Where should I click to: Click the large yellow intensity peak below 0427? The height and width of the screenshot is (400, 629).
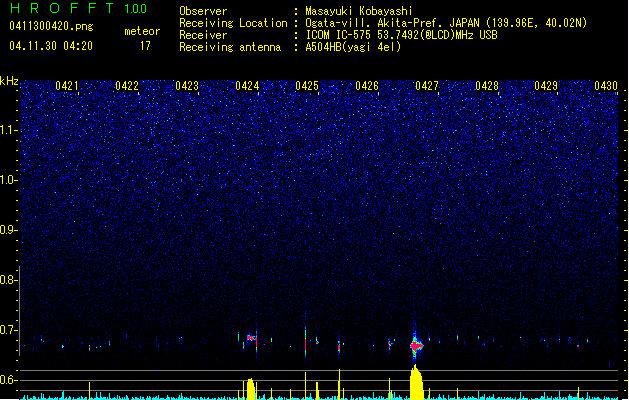point(416,382)
